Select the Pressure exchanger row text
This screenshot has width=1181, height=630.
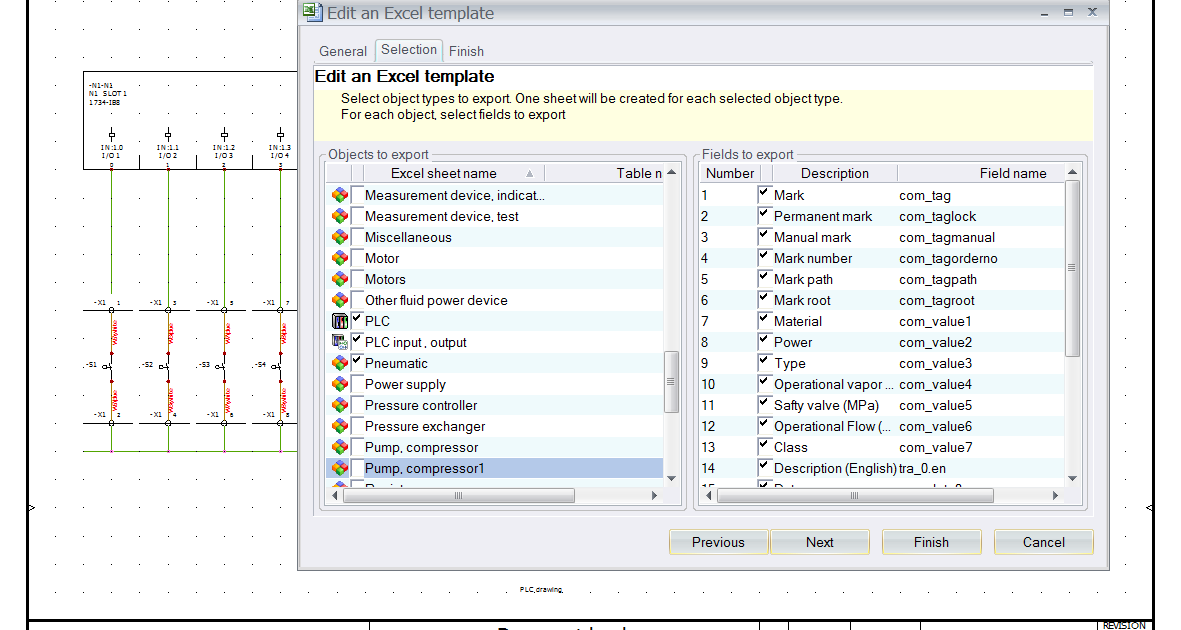tap(426, 427)
